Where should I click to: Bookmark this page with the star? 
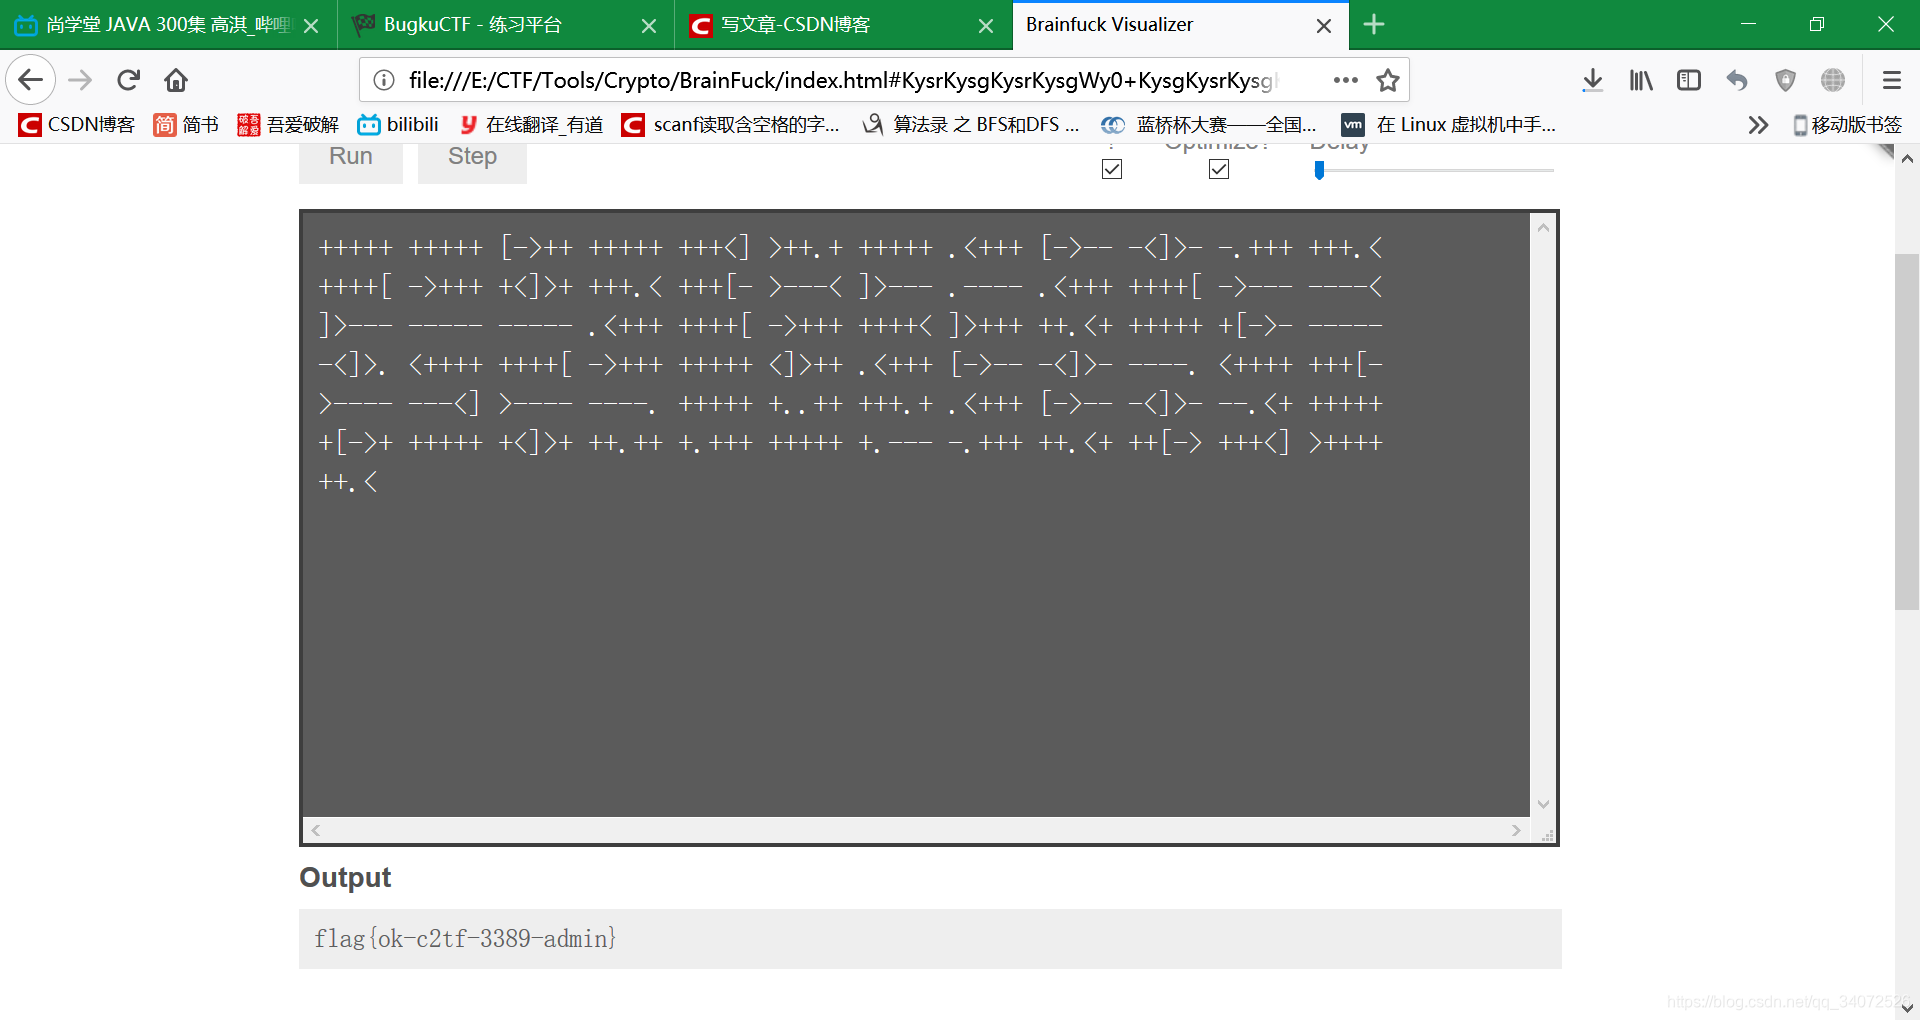[x=1388, y=80]
